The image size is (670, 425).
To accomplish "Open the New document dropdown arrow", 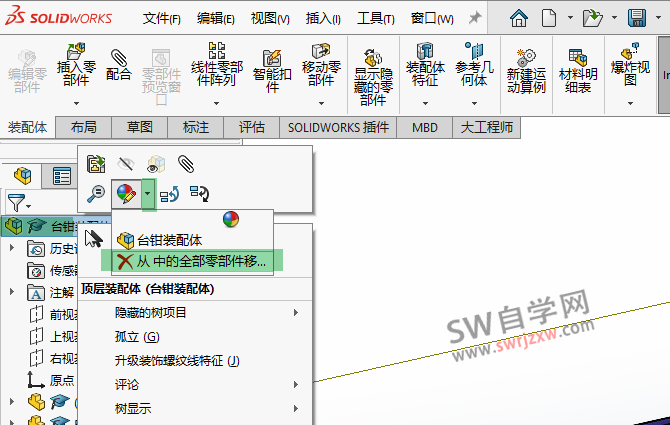I will pos(570,18).
